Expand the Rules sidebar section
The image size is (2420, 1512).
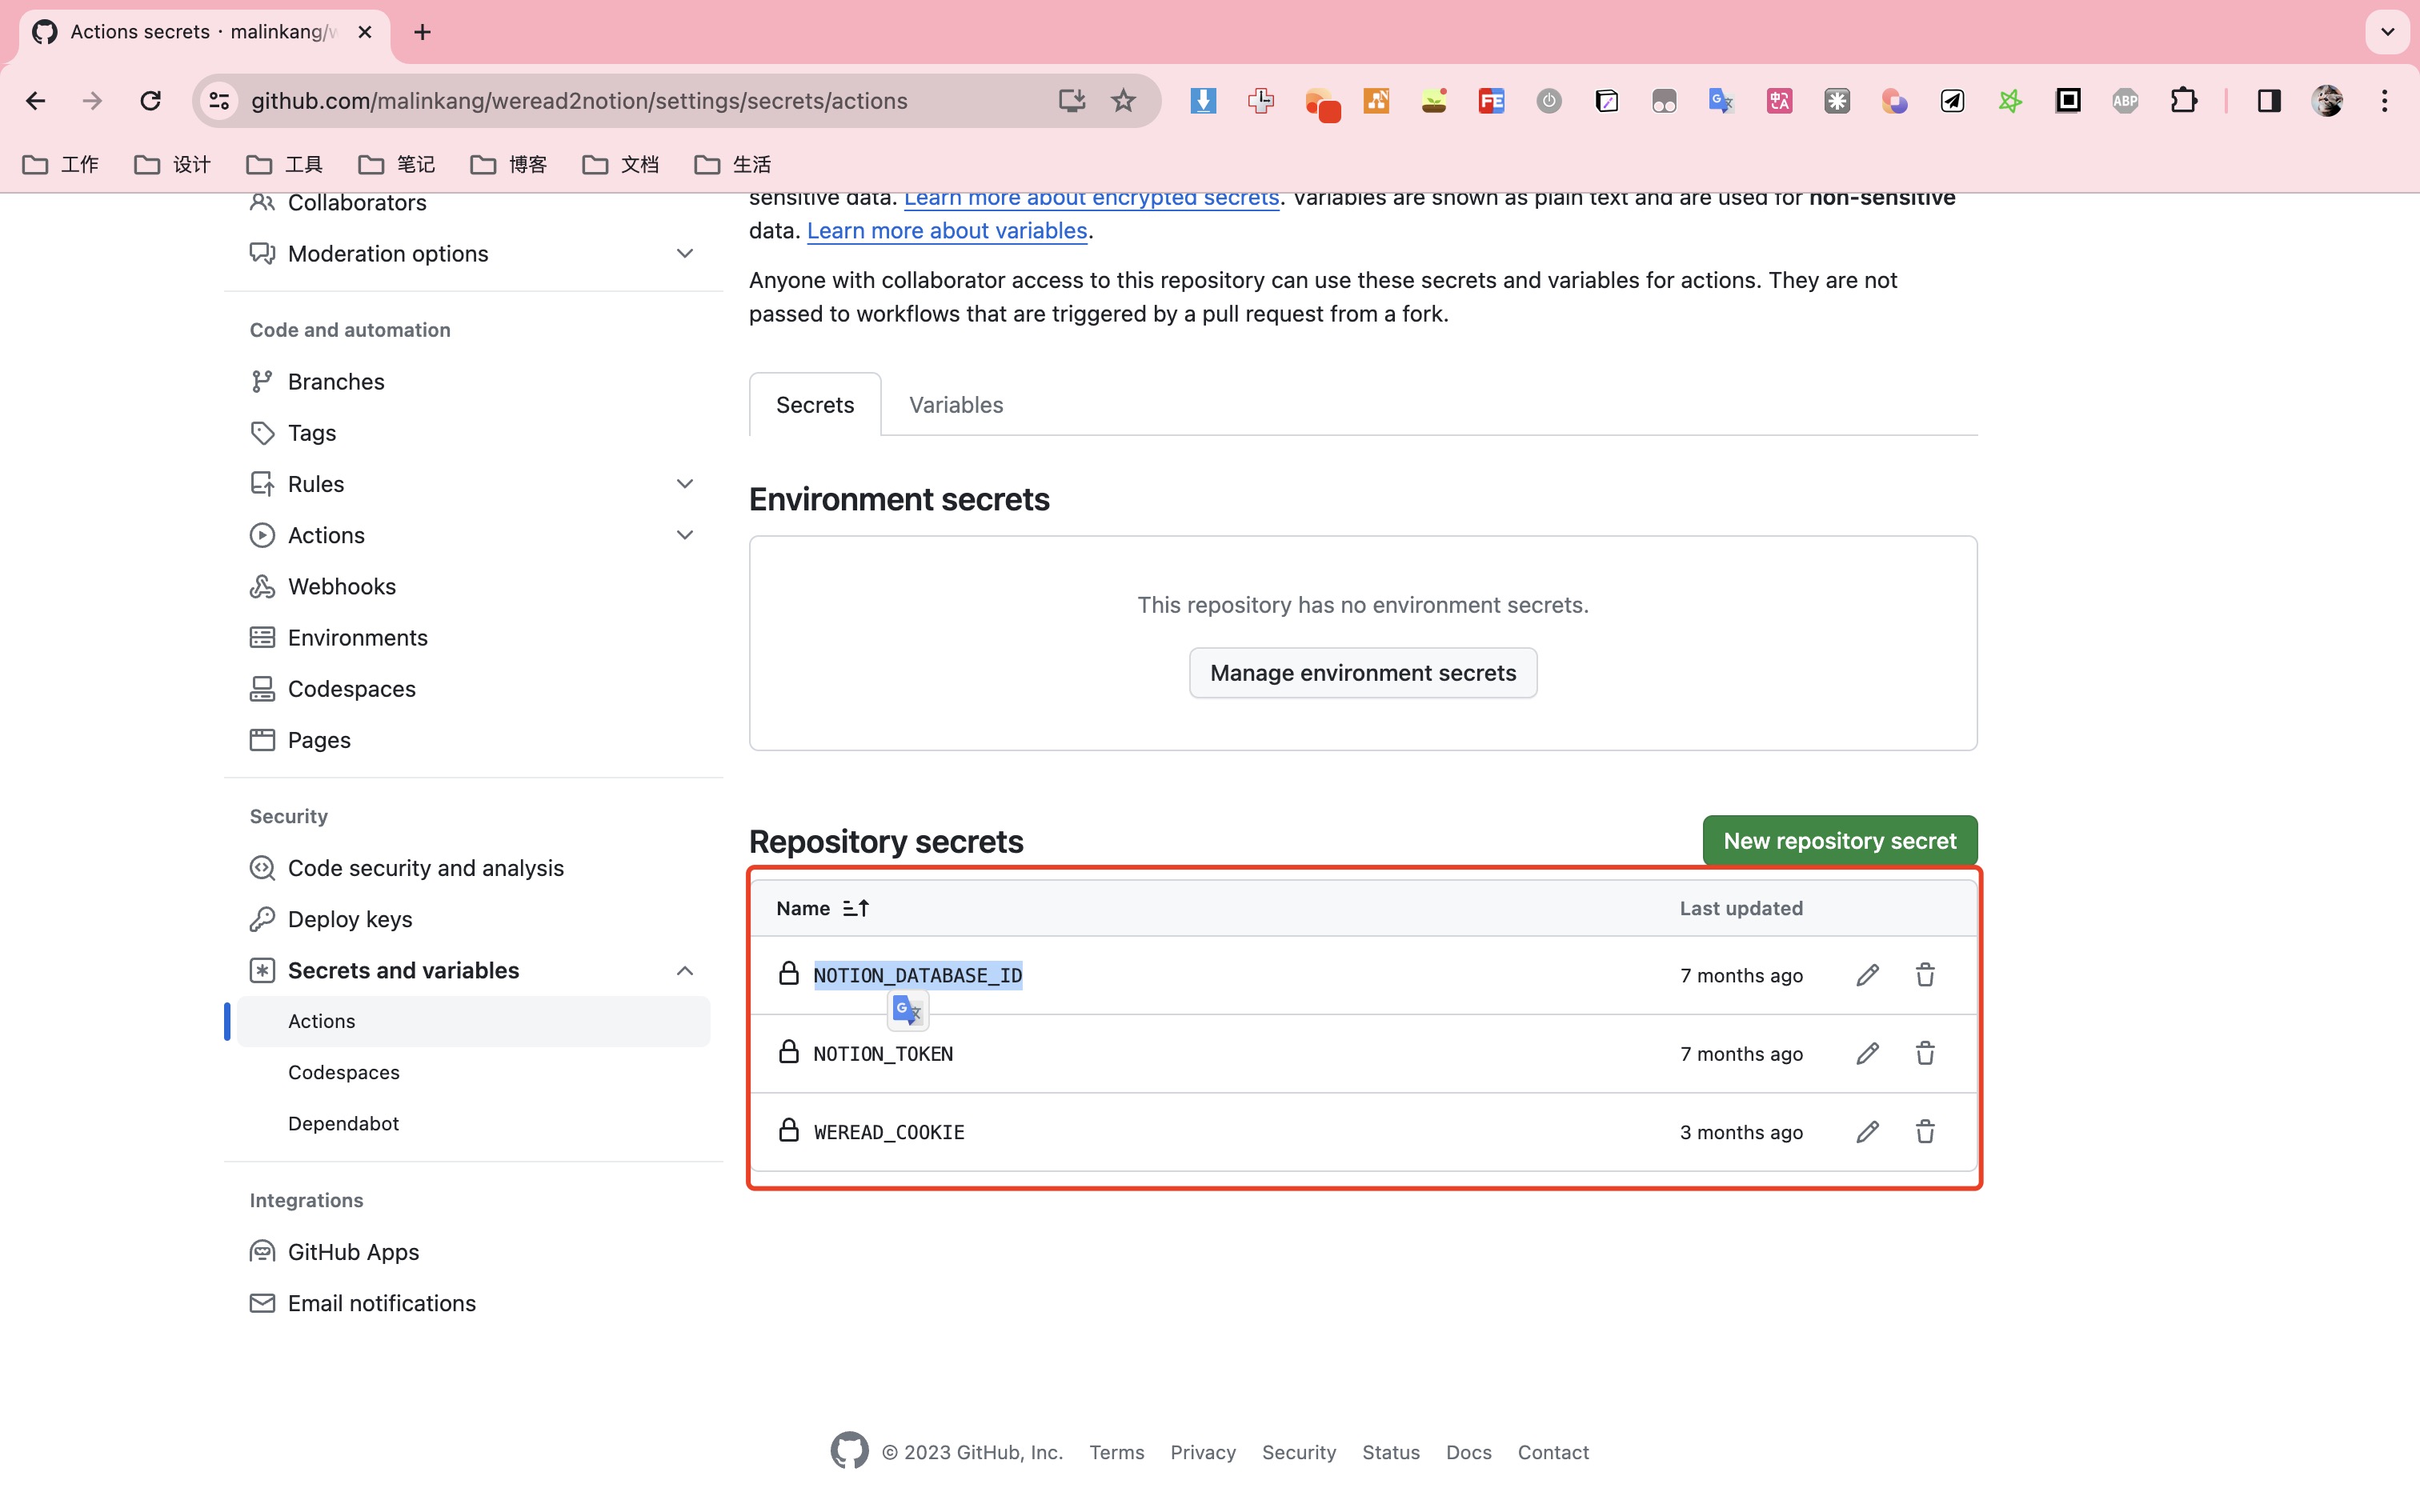pyautogui.click(x=684, y=484)
